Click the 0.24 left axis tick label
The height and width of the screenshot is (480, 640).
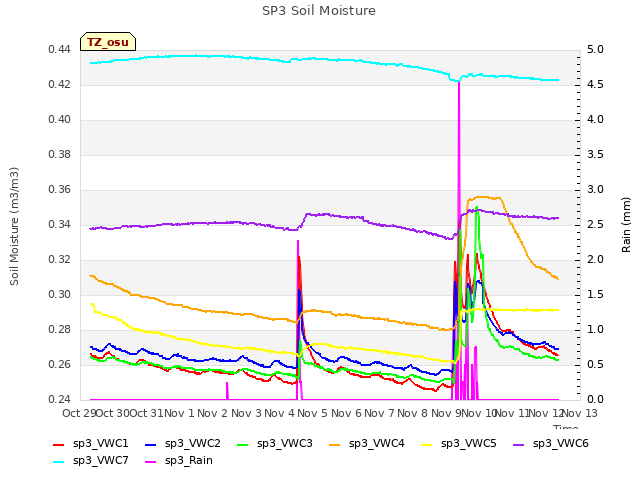coord(59,400)
